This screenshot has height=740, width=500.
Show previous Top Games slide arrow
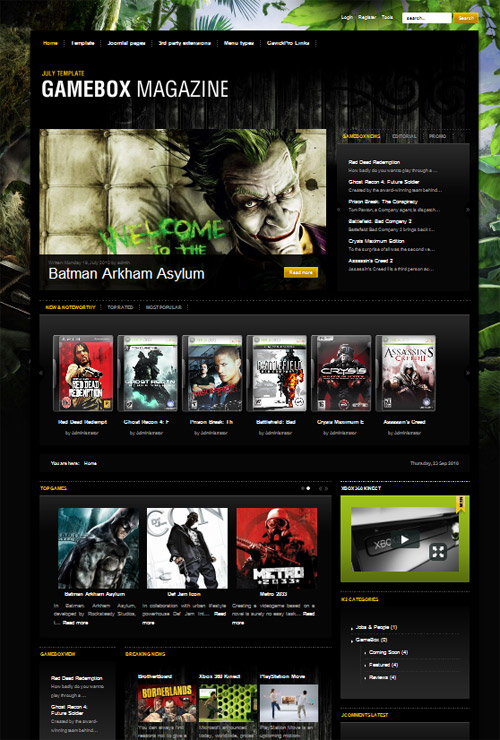[320, 488]
